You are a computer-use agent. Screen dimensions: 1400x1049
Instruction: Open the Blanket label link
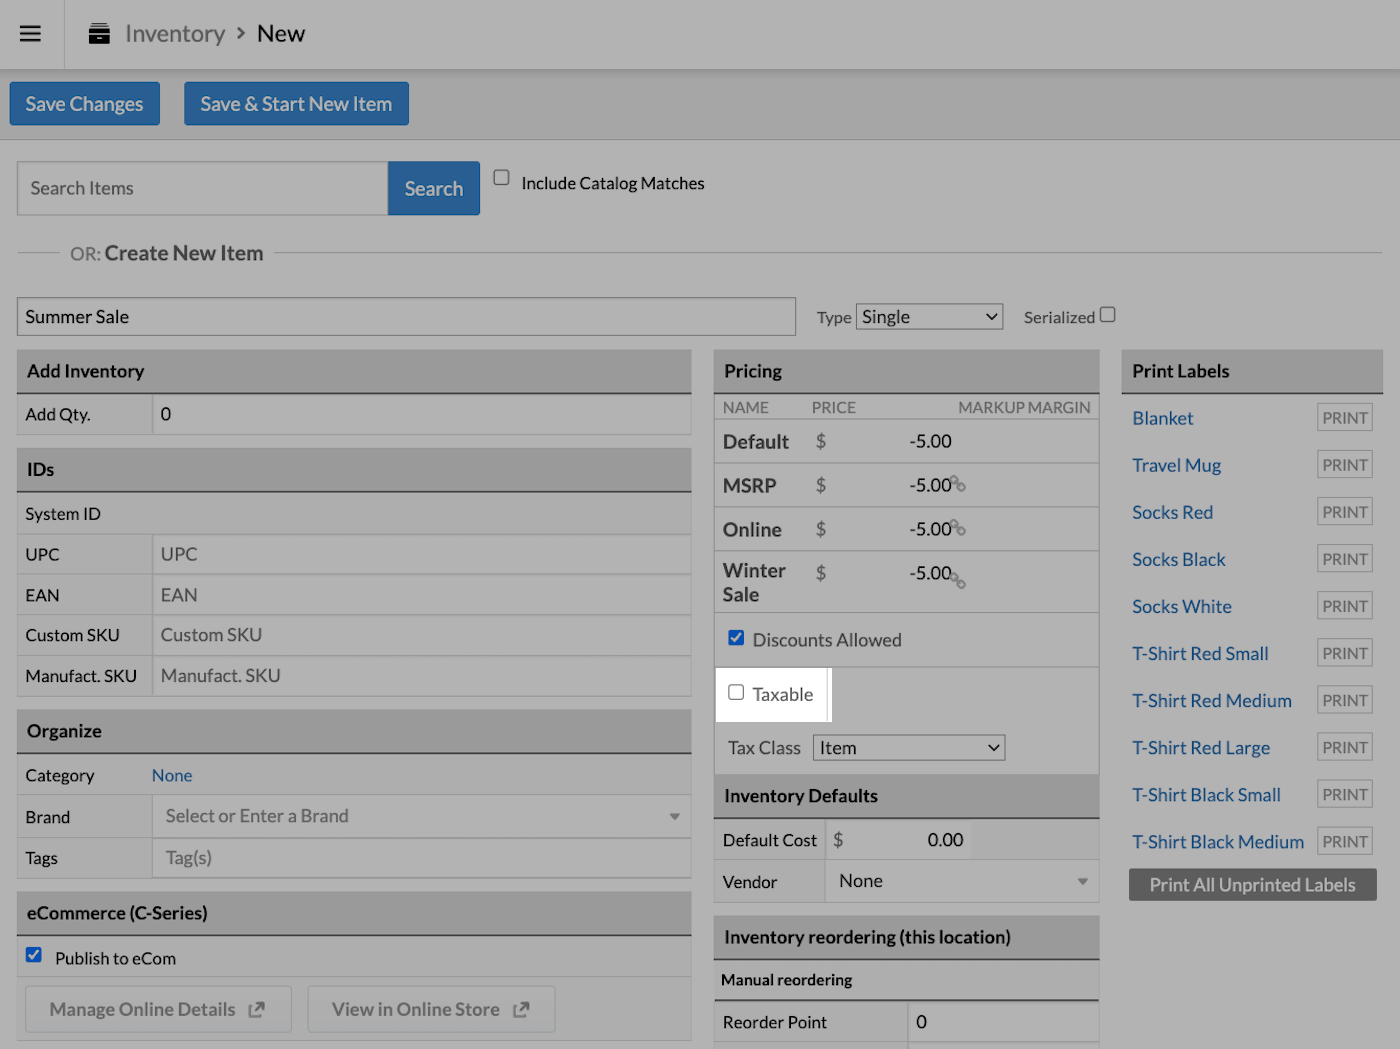(x=1163, y=419)
